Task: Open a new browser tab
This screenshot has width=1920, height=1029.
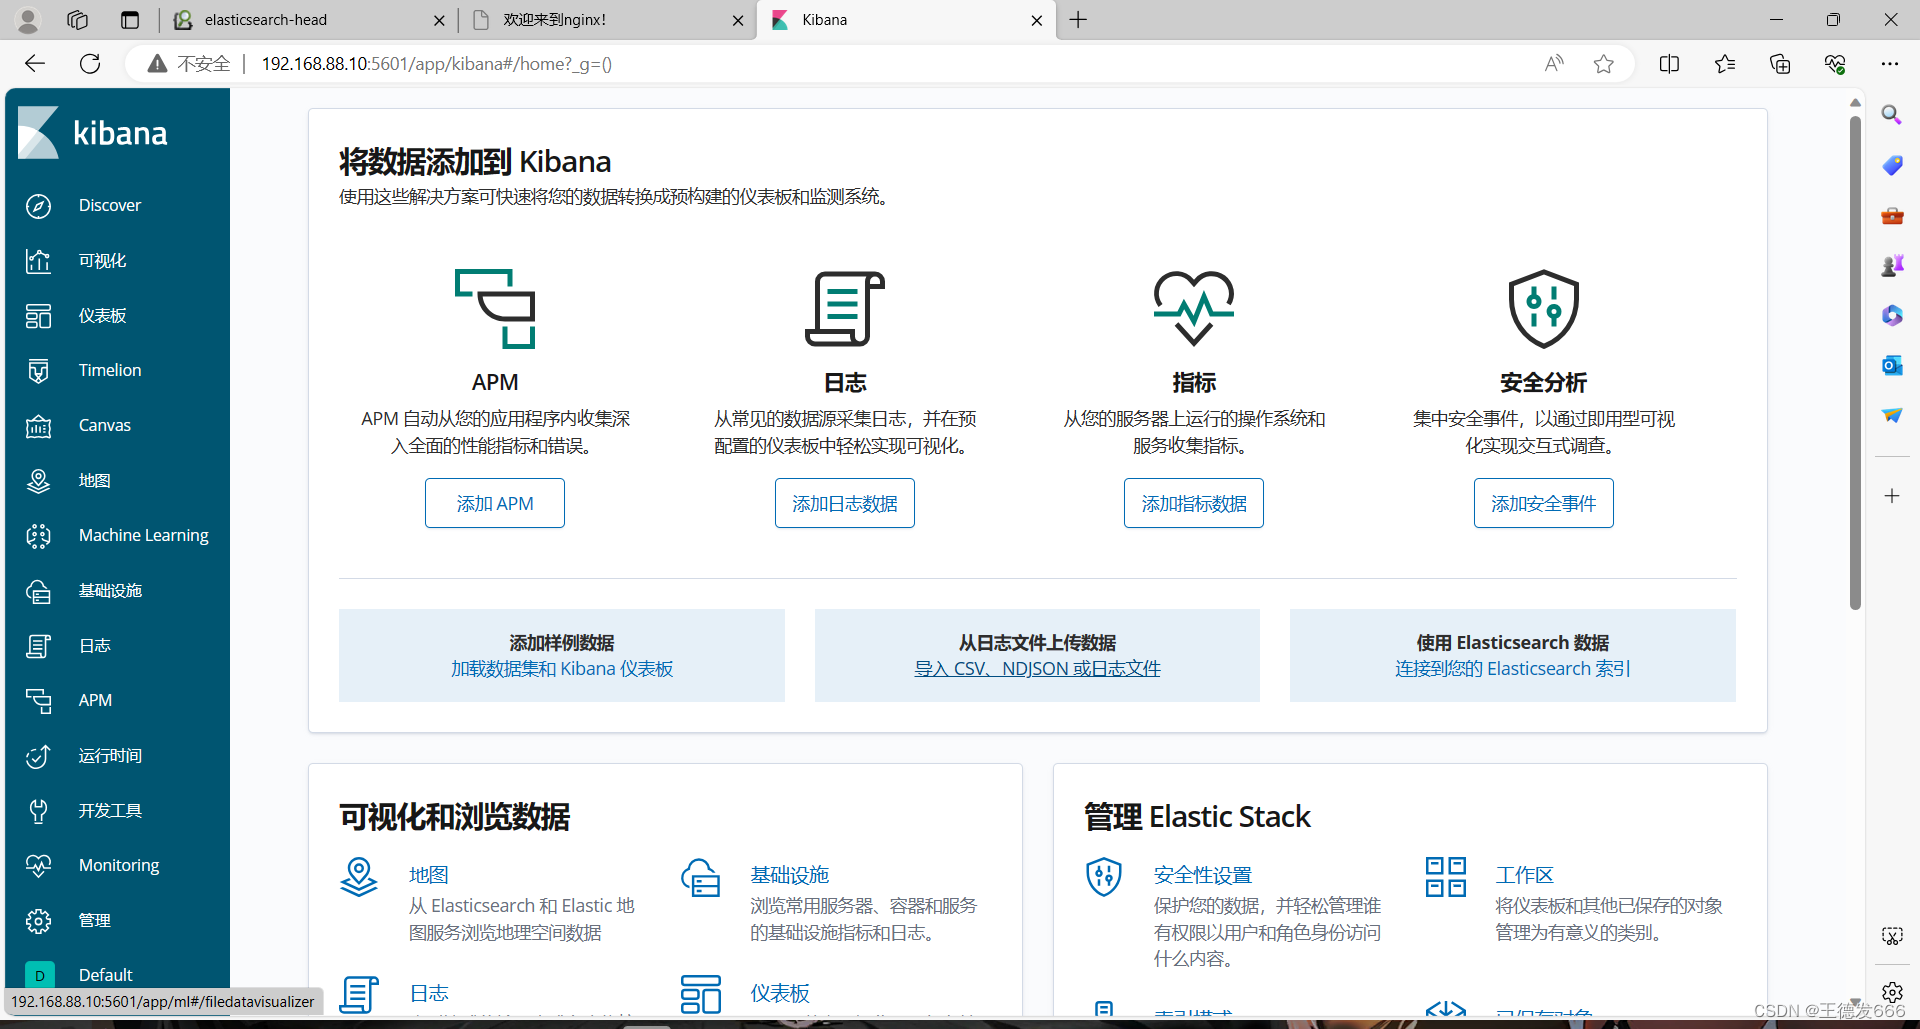Action: [x=1078, y=20]
